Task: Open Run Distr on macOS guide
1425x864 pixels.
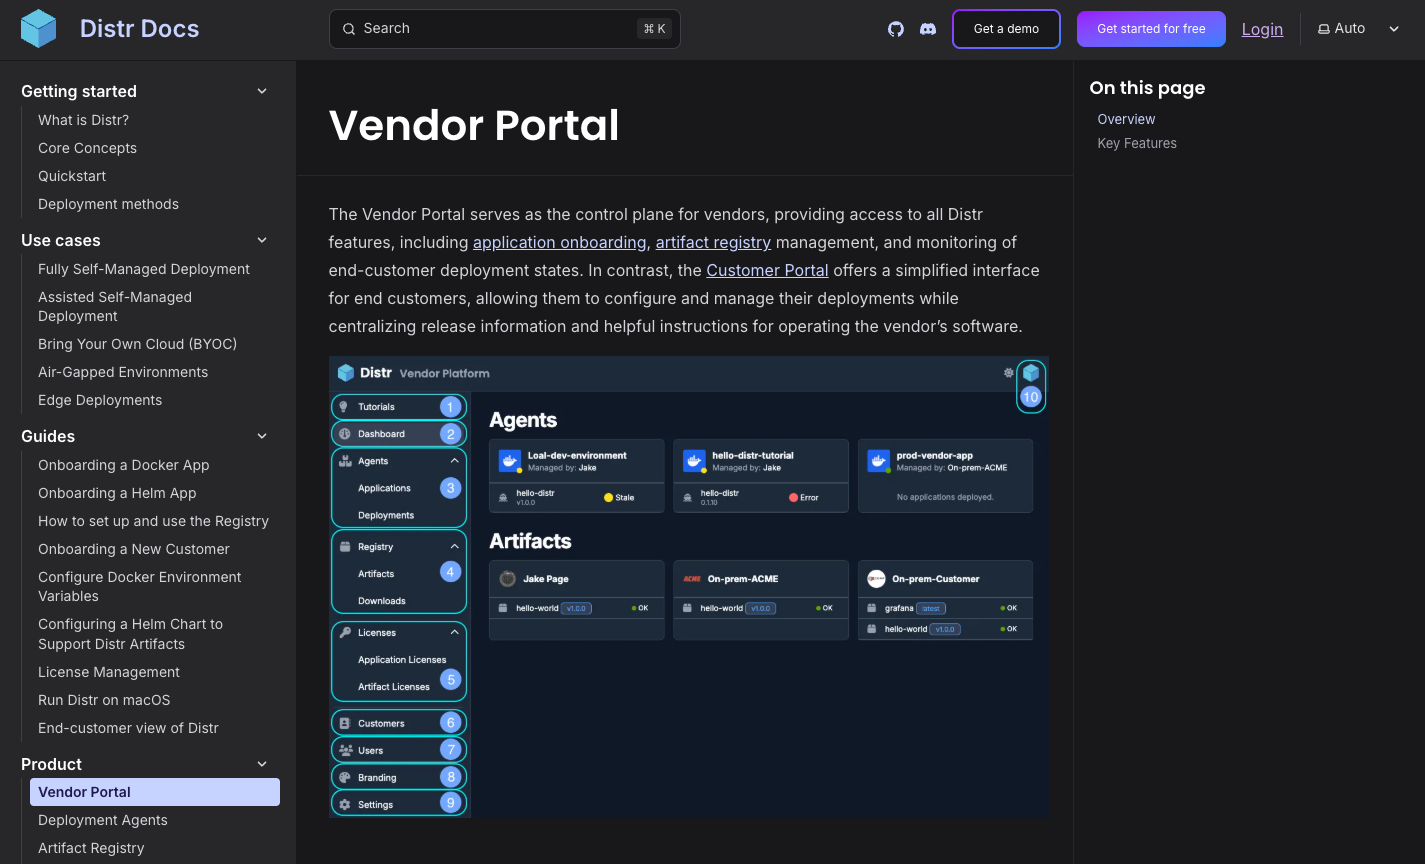Action: click(x=104, y=700)
